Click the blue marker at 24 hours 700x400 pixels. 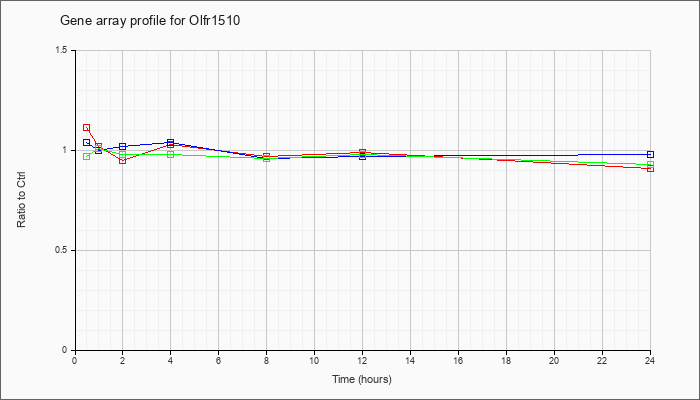[650, 154]
